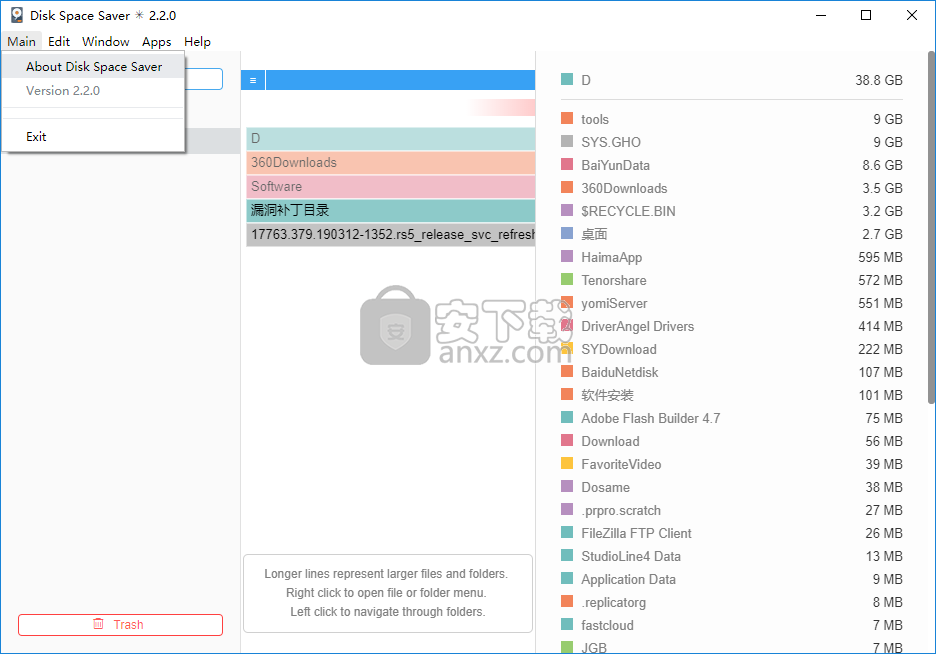The height and width of the screenshot is (654, 936).
Task: Open 360Downloads bar in chart
Action: point(390,162)
